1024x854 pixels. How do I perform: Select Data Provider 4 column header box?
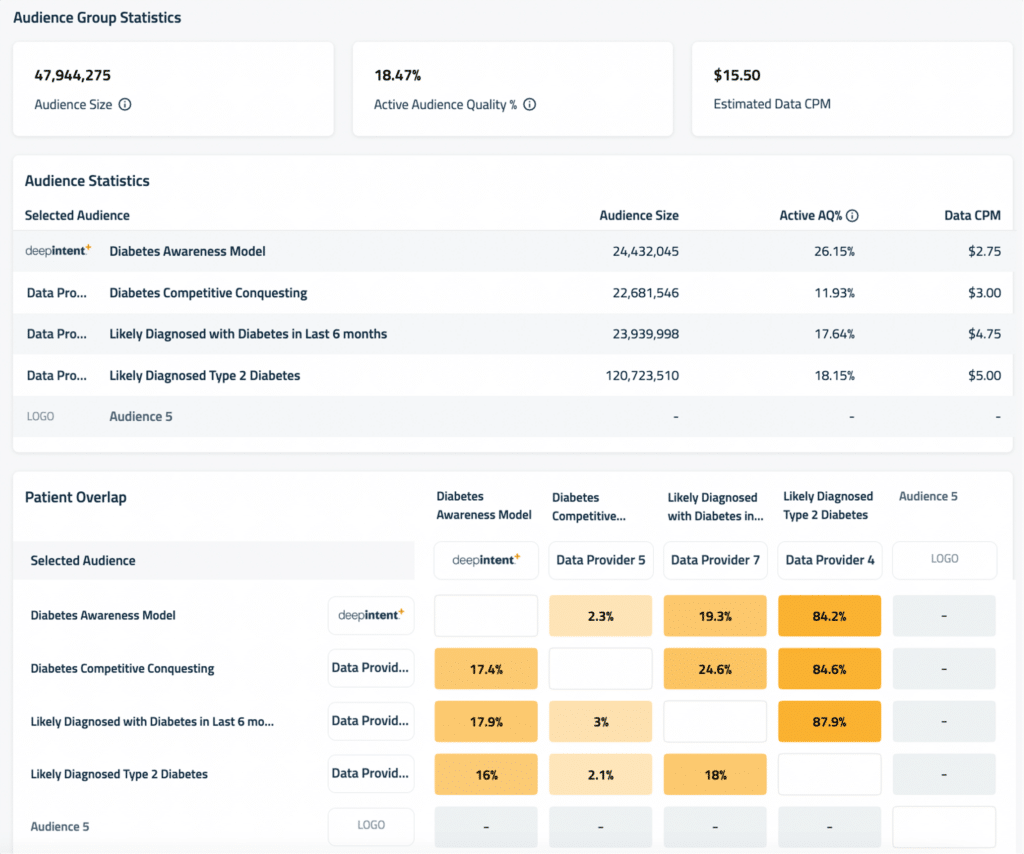pyautogui.click(x=829, y=560)
